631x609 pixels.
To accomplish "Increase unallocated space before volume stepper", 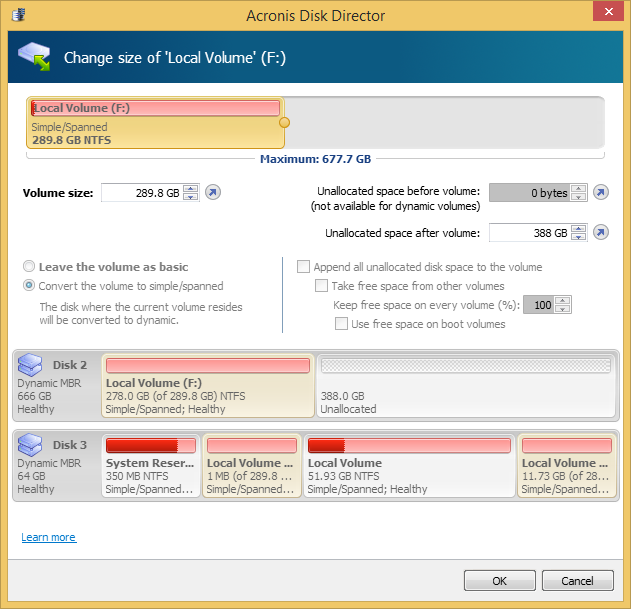I will click(x=578, y=188).
